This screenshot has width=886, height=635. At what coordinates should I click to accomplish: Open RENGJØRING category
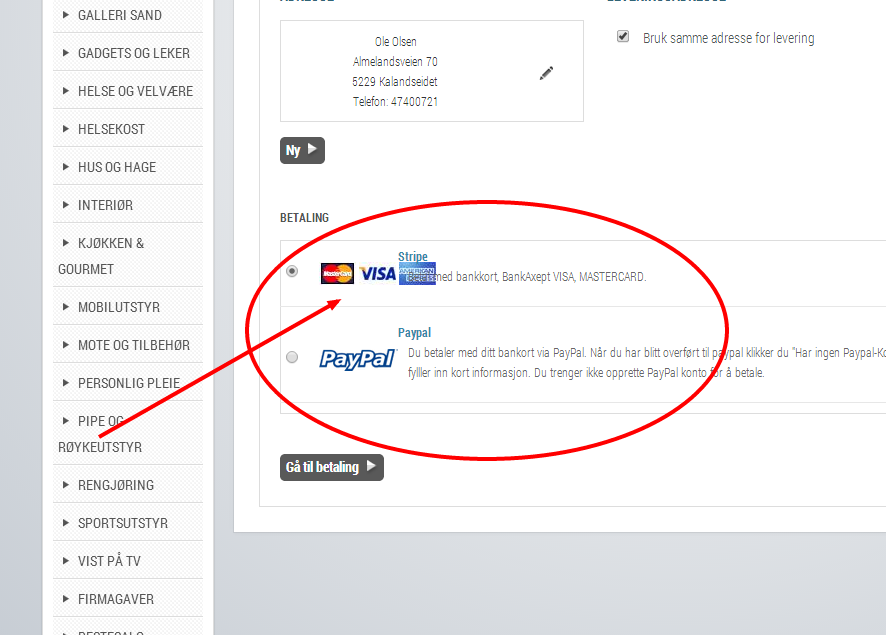pos(116,485)
